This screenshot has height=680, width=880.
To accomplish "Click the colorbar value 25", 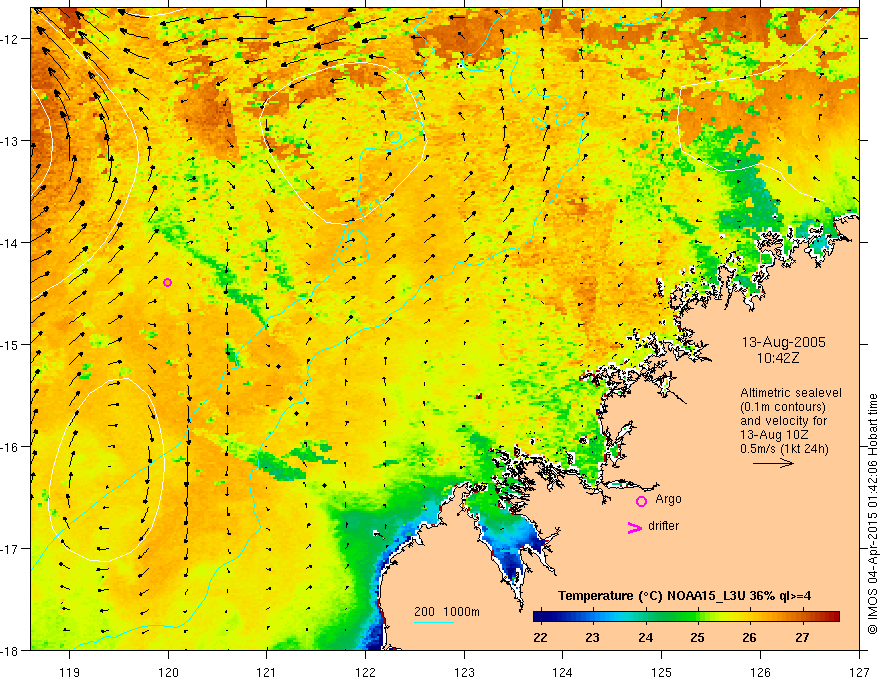I will tap(698, 637).
